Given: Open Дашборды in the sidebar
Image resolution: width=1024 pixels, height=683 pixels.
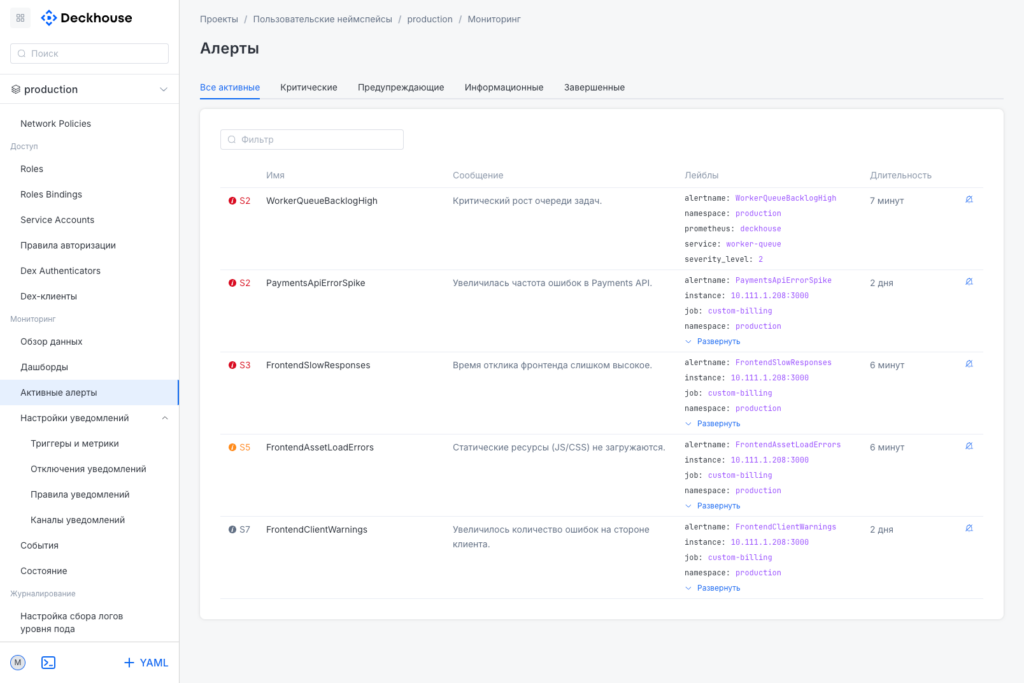Looking at the screenshot, I should coord(44,367).
